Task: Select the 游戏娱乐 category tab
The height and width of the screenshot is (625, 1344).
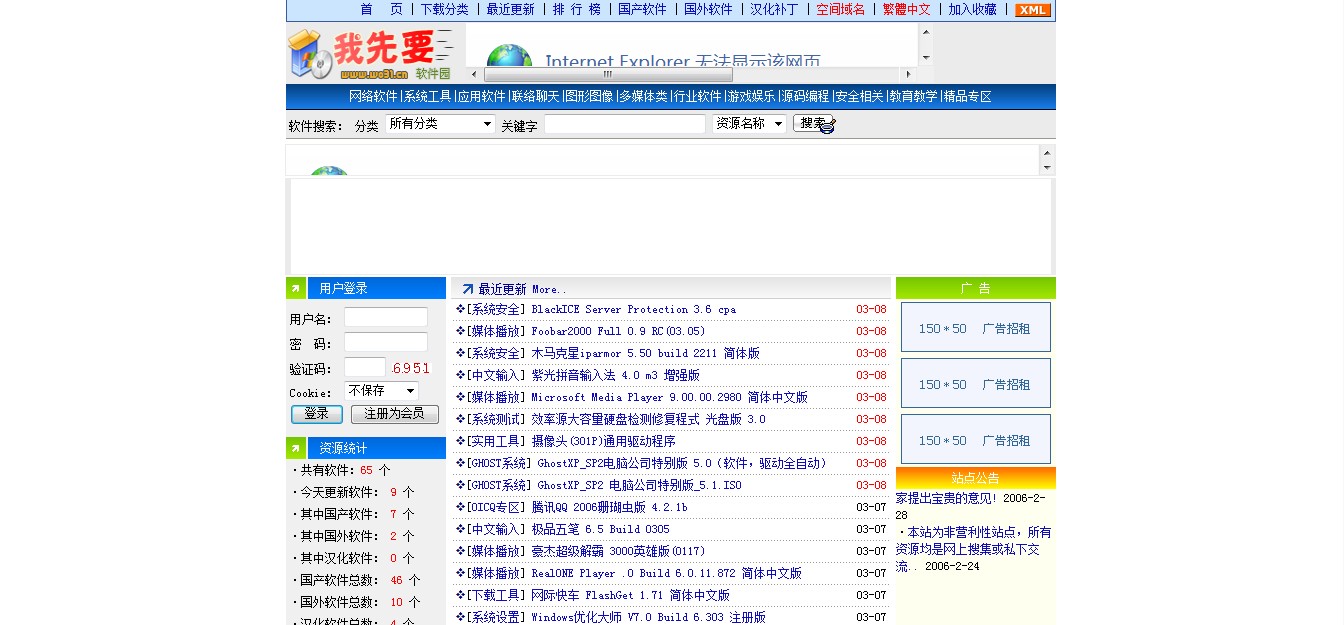Action: click(x=751, y=97)
